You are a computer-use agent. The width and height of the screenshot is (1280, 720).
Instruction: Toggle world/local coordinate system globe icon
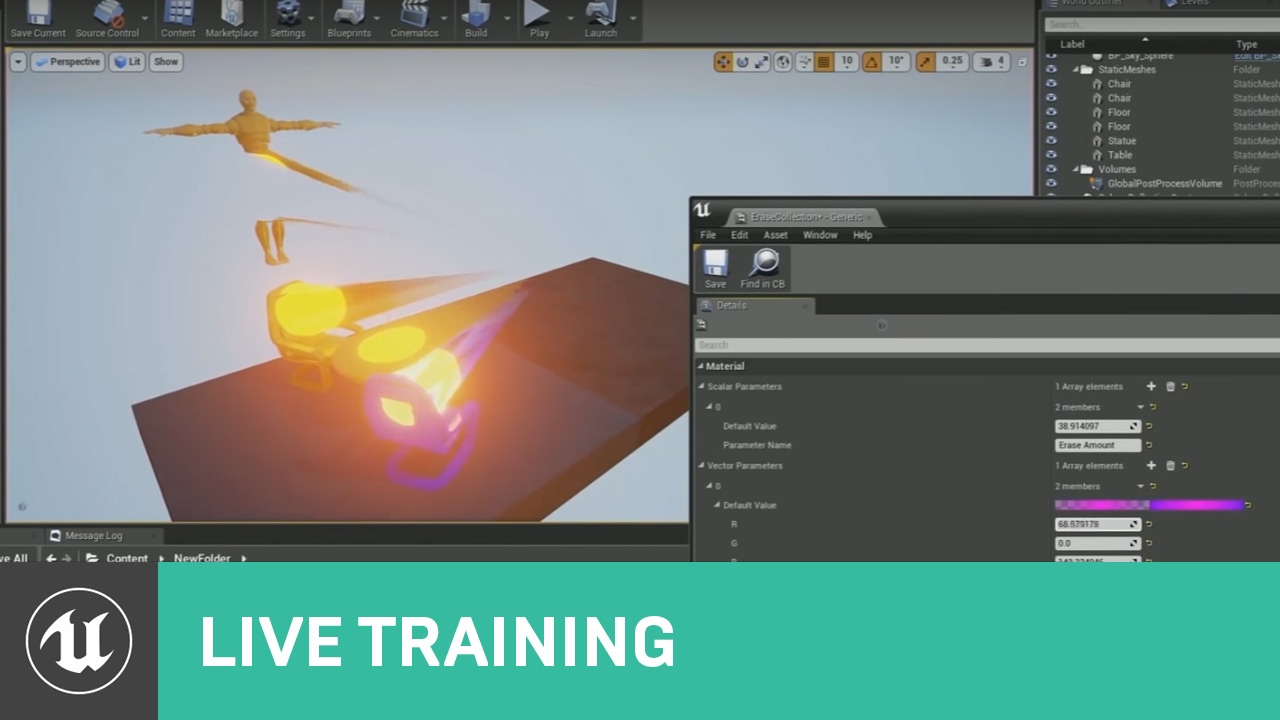tap(783, 62)
